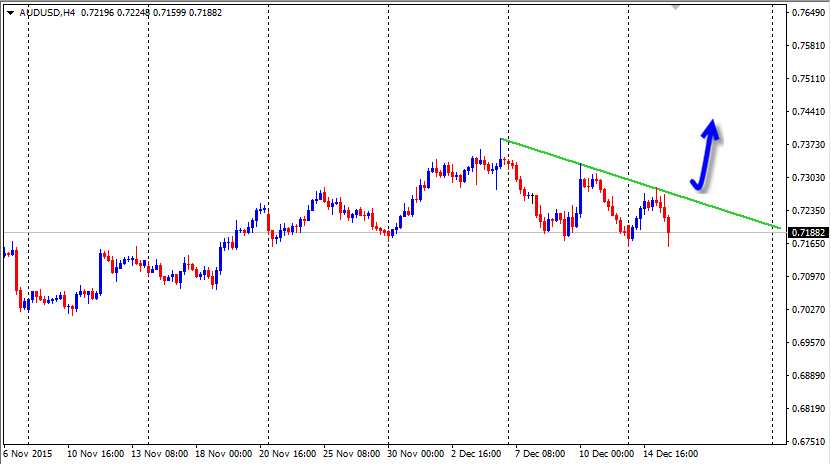The image size is (831, 464).
Task: Click the 20 Nov 16:00 date label
Action: click(287, 454)
